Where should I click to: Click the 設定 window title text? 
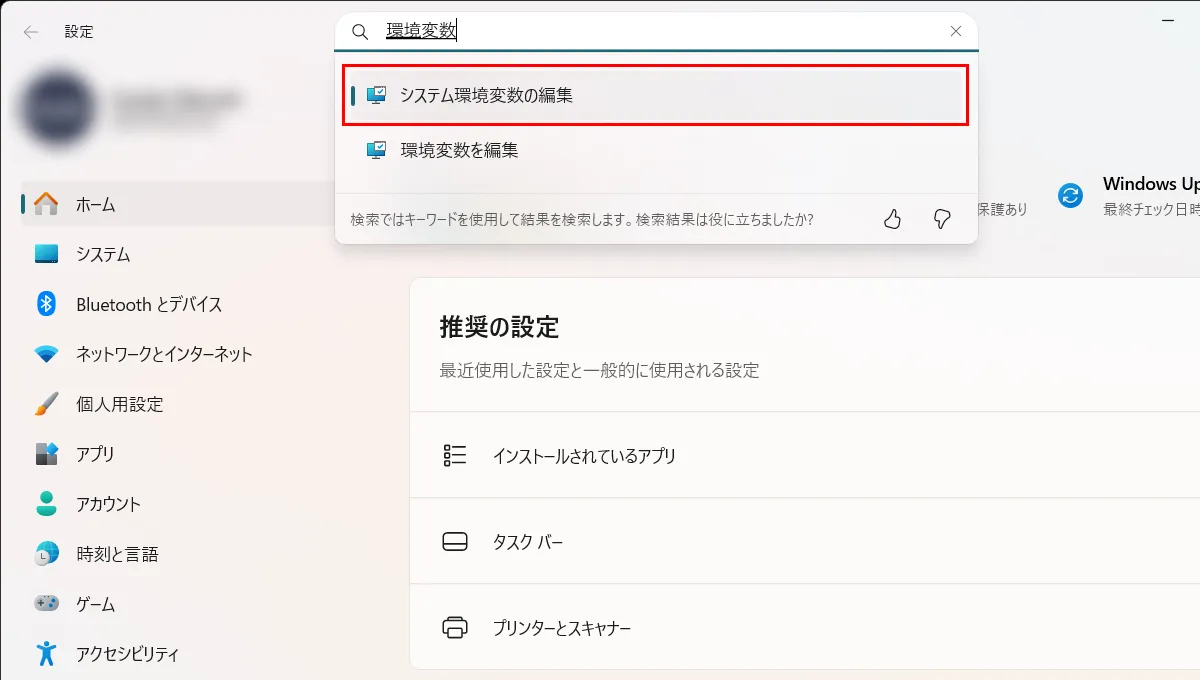[x=79, y=32]
